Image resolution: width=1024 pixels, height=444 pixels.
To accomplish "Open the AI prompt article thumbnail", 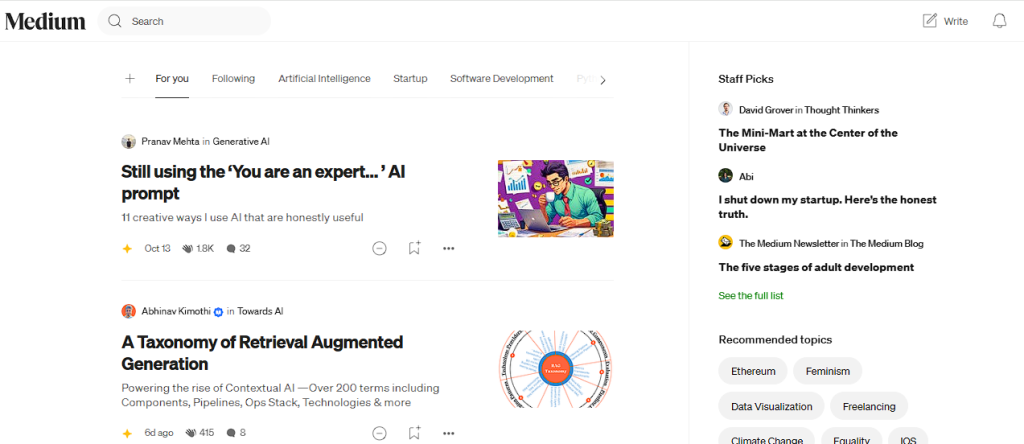I will coord(556,198).
